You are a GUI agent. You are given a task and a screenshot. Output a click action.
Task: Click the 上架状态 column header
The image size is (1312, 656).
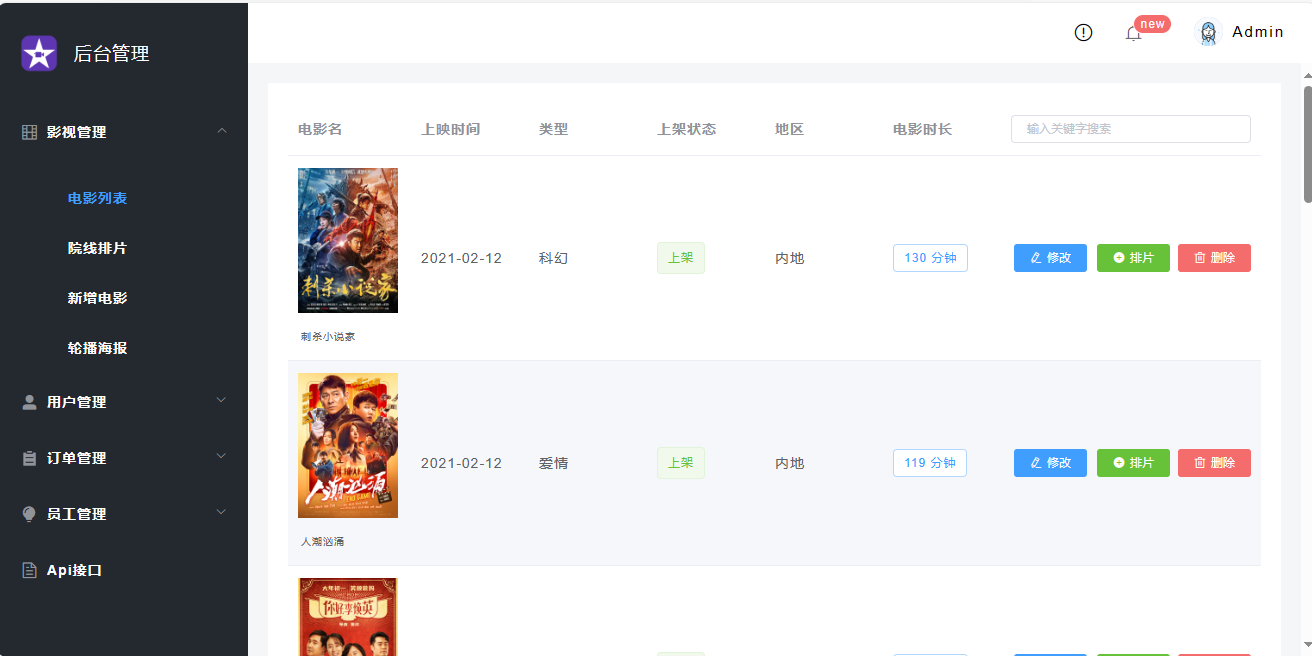click(686, 129)
